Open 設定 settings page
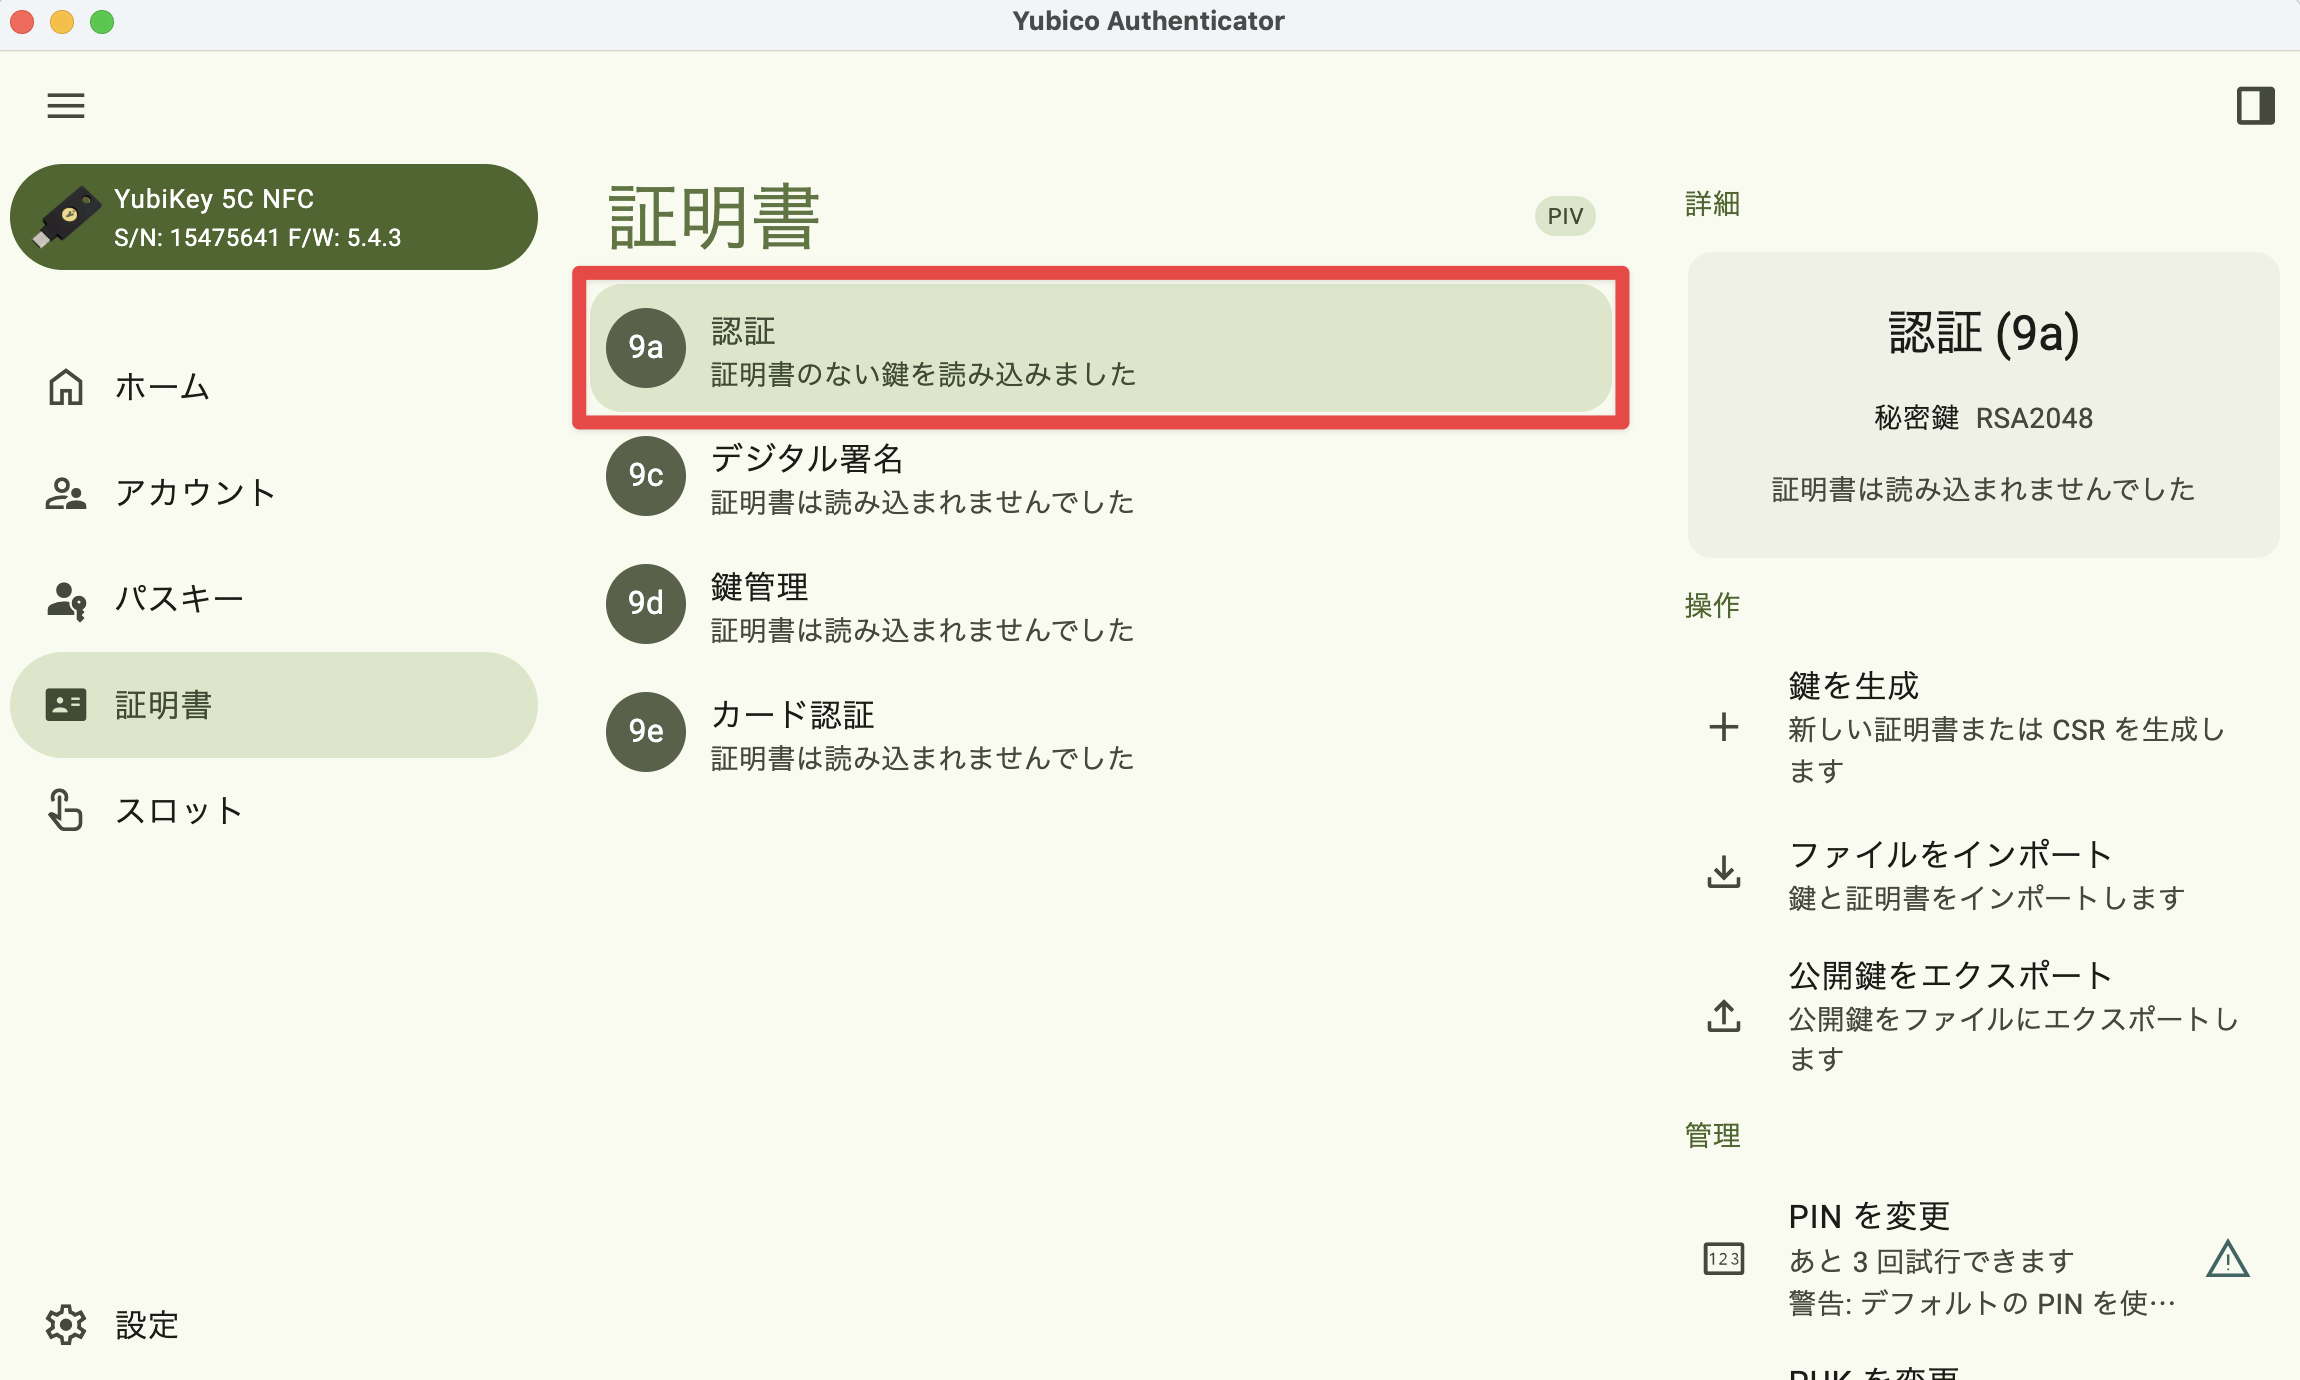Screen dimensions: 2300x1380 pos(274,1325)
